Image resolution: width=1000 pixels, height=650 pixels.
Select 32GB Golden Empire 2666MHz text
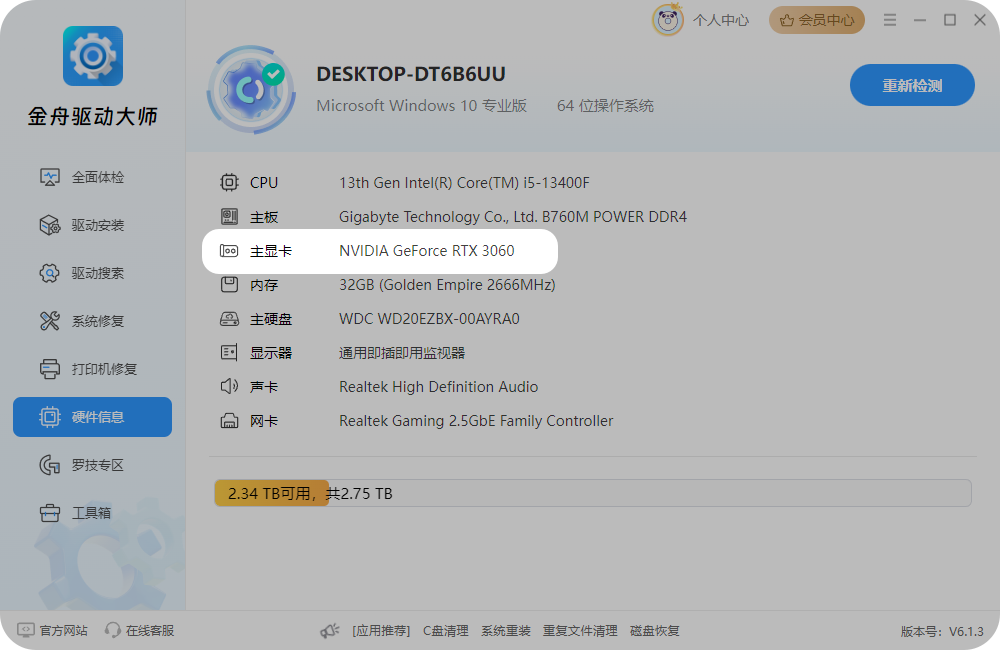[x=447, y=284]
